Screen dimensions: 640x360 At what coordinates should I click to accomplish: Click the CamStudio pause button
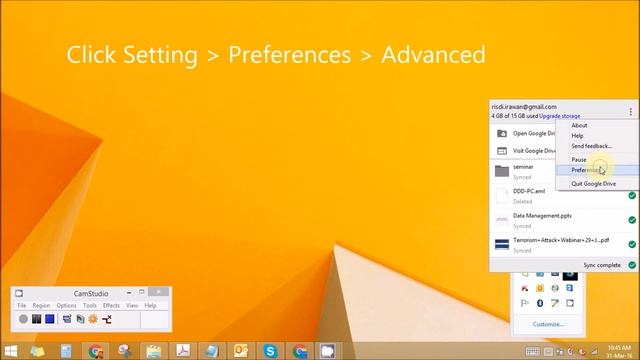pos(36,319)
